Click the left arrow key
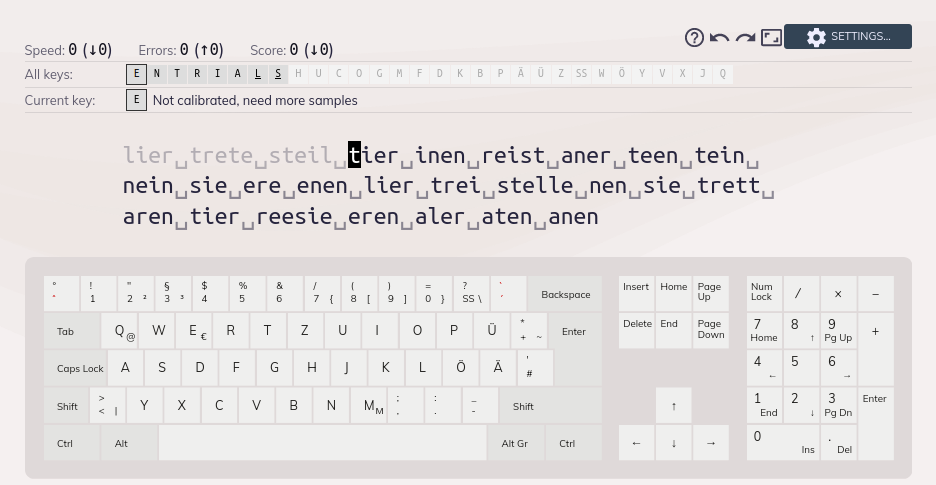Viewport: 936px width, 485px height. (x=636, y=443)
